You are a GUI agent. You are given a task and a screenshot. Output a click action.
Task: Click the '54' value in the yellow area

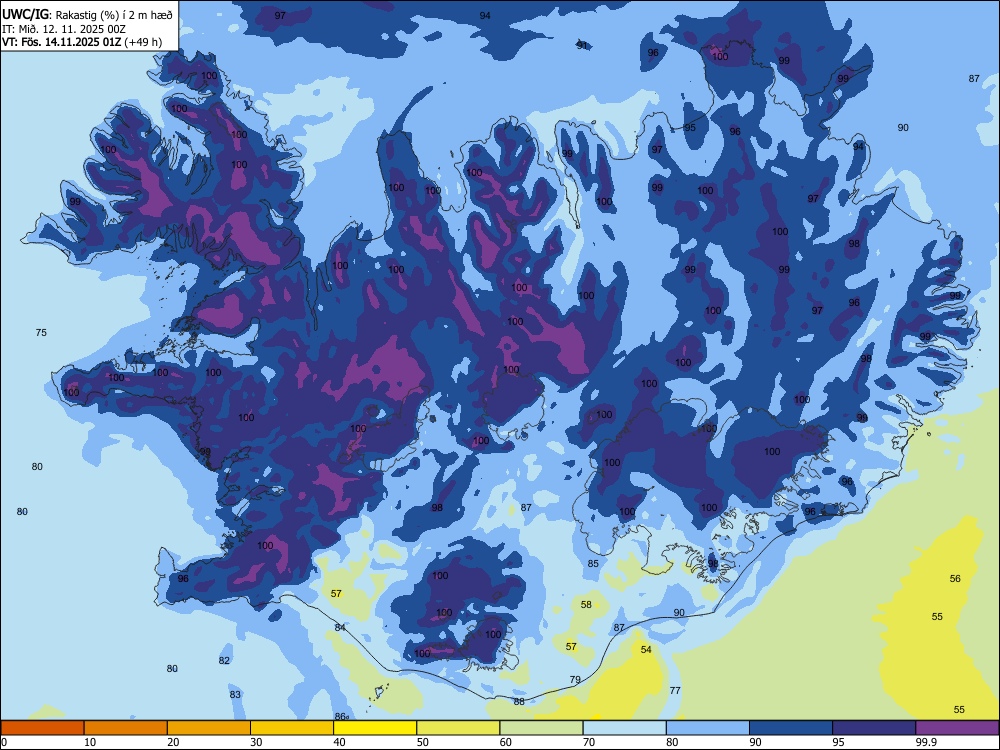[x=646, y=649]
